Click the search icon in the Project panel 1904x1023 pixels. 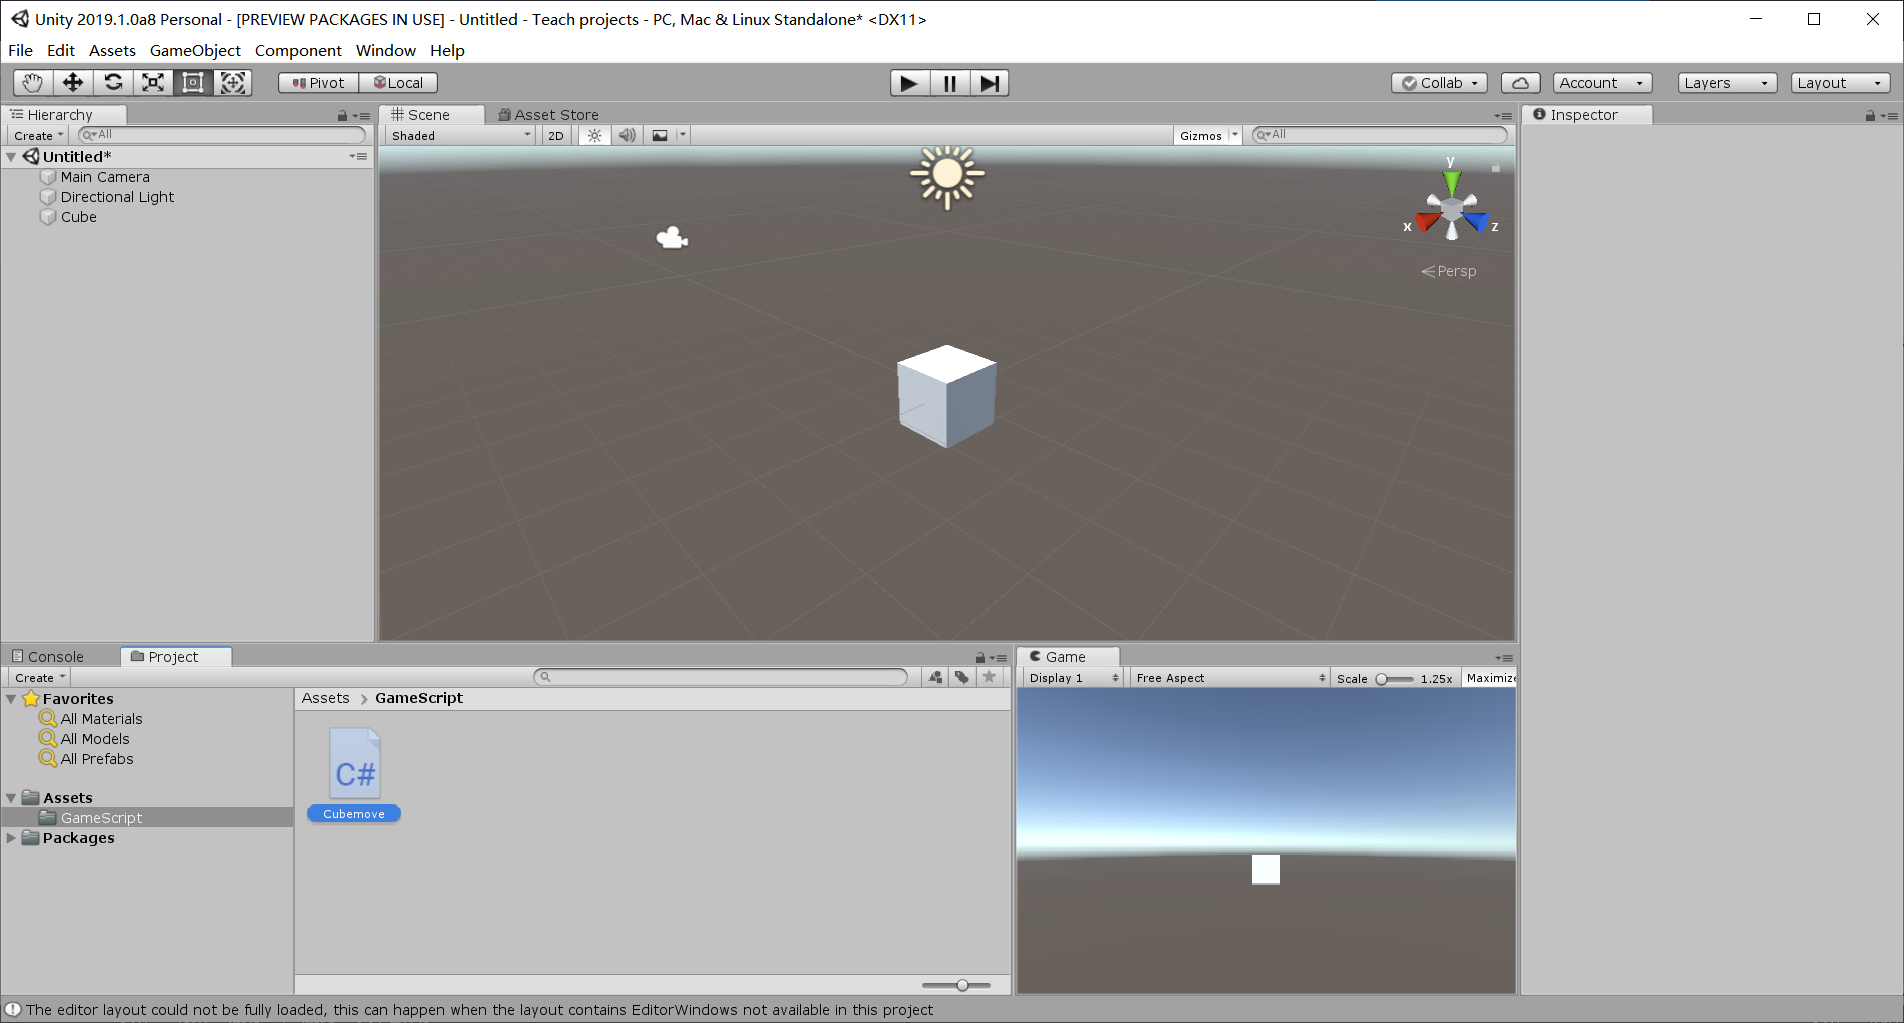point(544,677)
